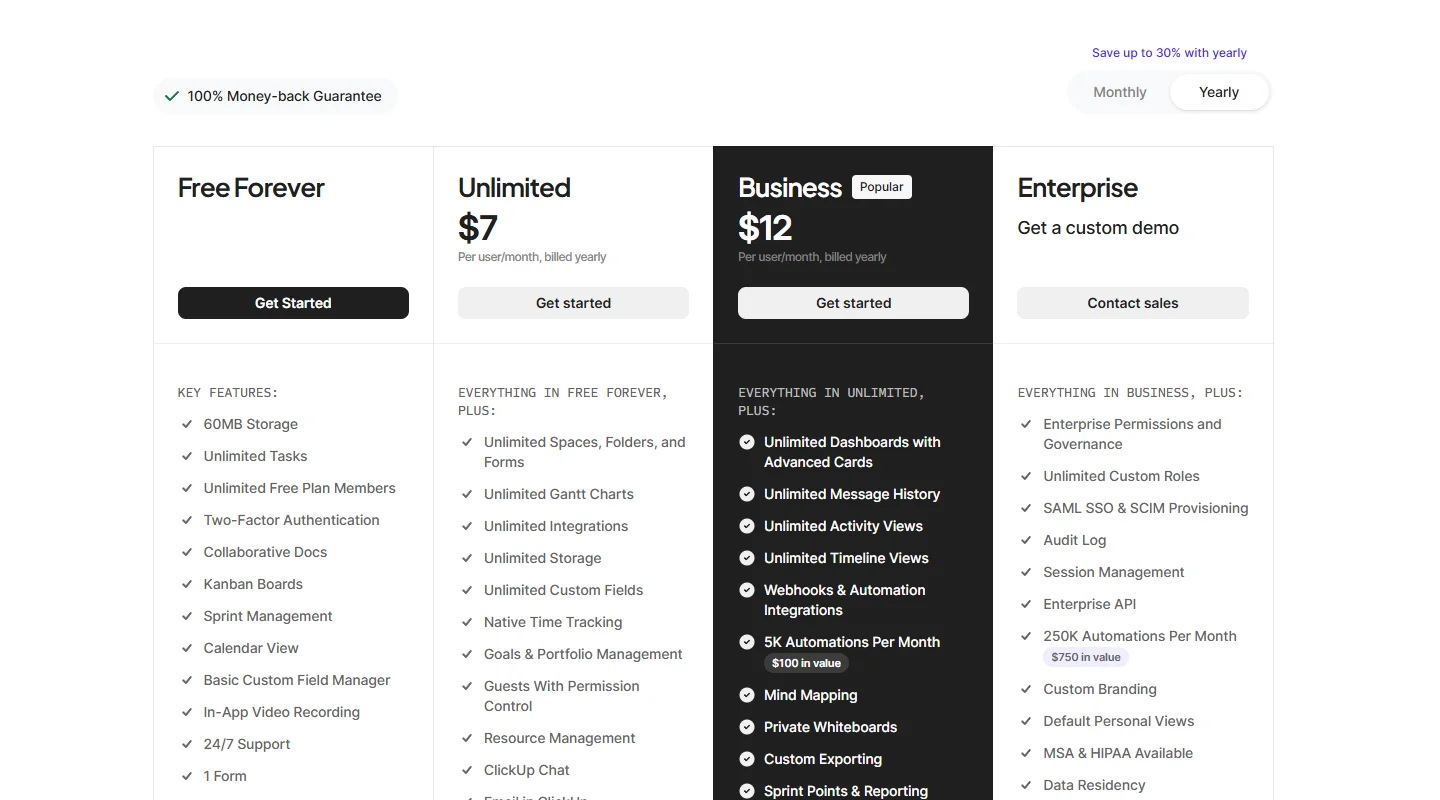Click the $12 price text
The width and height of the screenshot is (1440, 800).
pyautogui.click(x=765, y=228)
